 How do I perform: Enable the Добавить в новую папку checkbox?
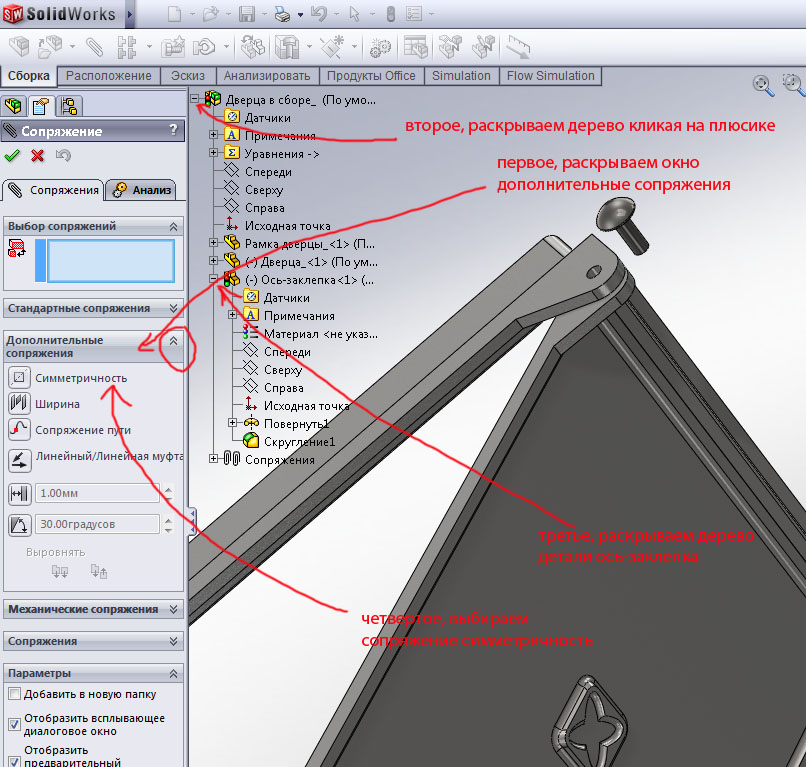[x=14, y=694]
